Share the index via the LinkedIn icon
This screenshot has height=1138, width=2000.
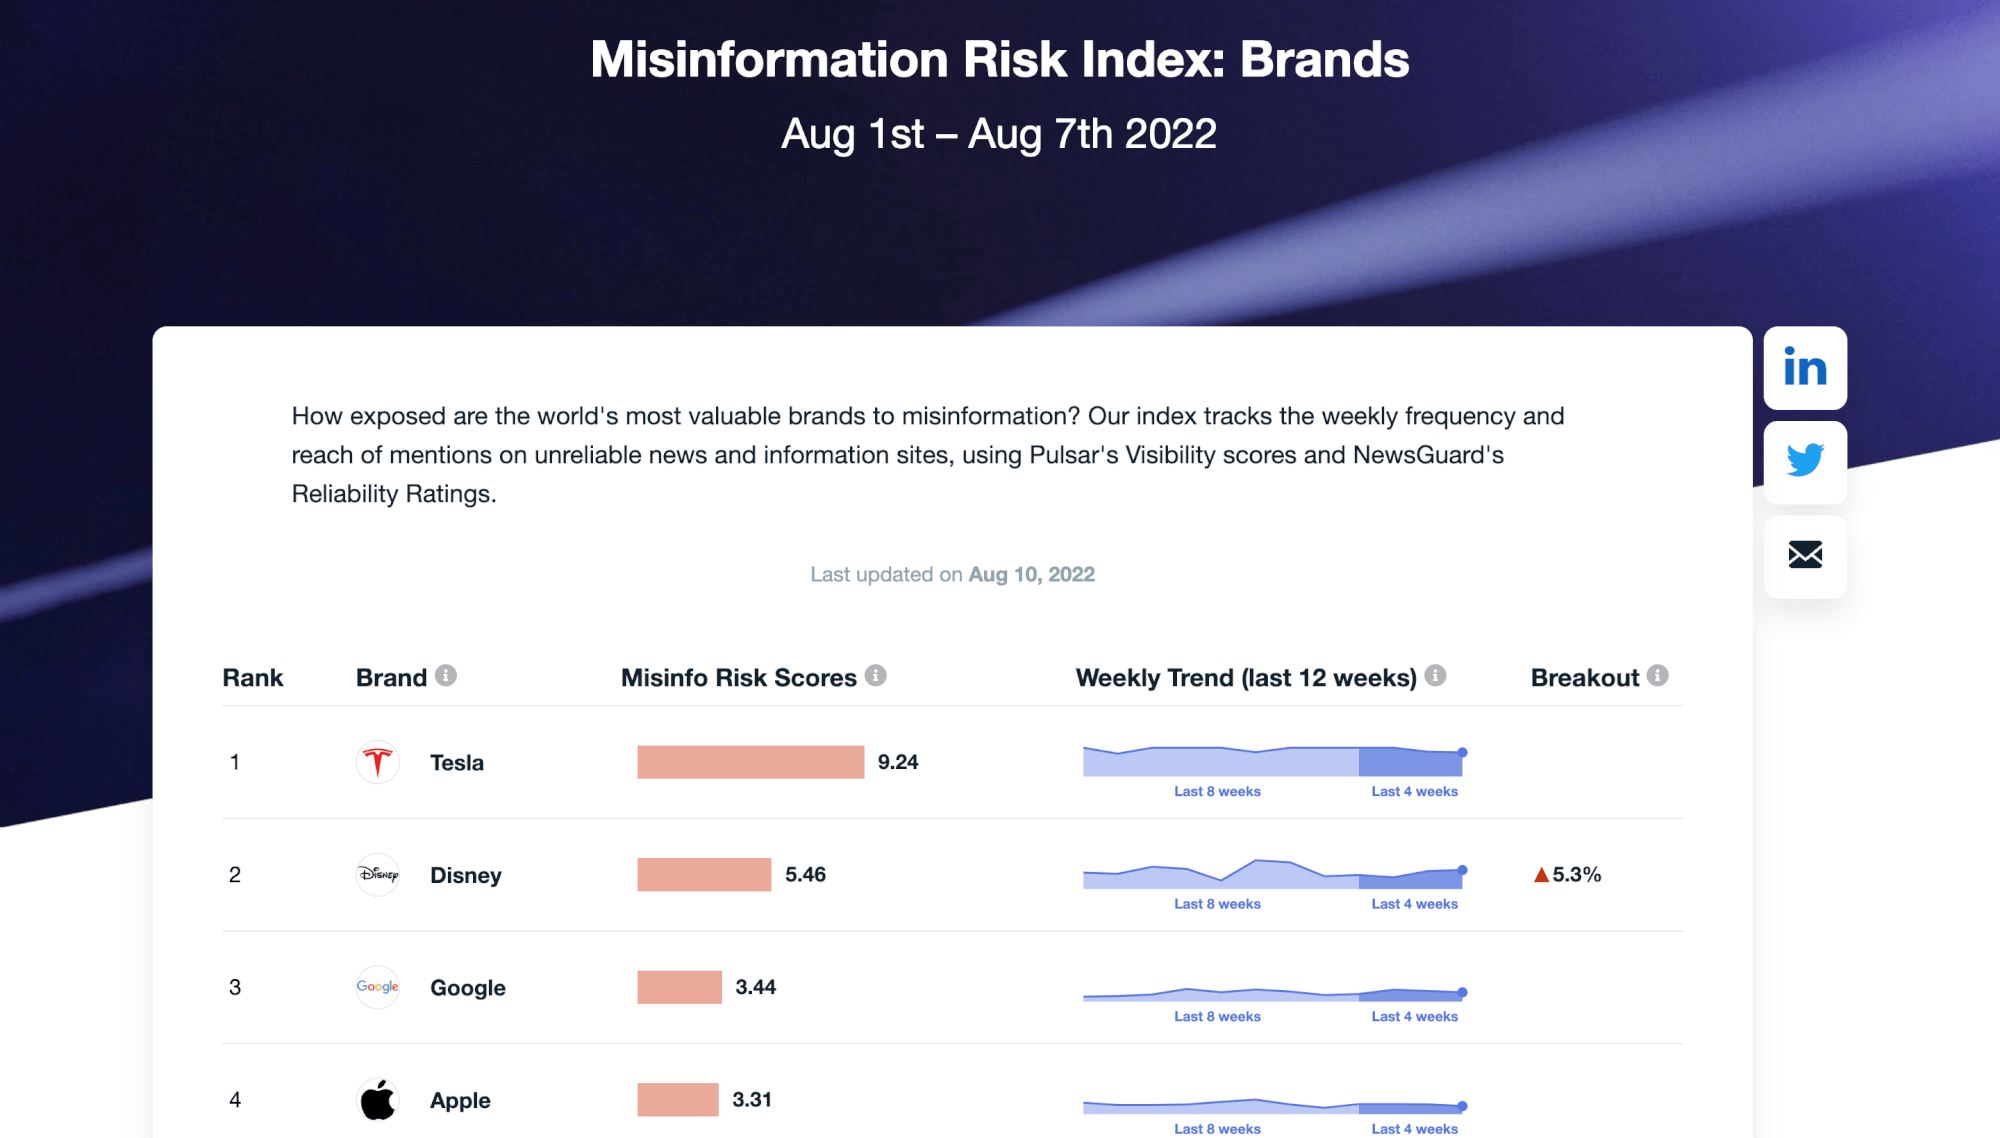coord(1805,367)
